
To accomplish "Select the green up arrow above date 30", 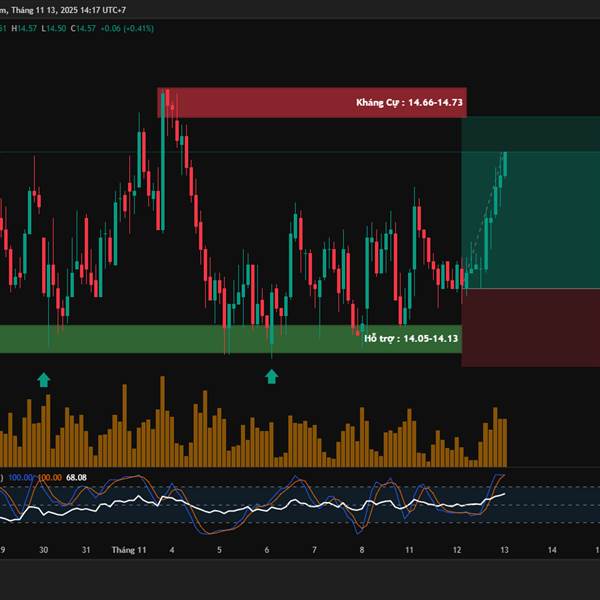I will (x=44, y=380).
